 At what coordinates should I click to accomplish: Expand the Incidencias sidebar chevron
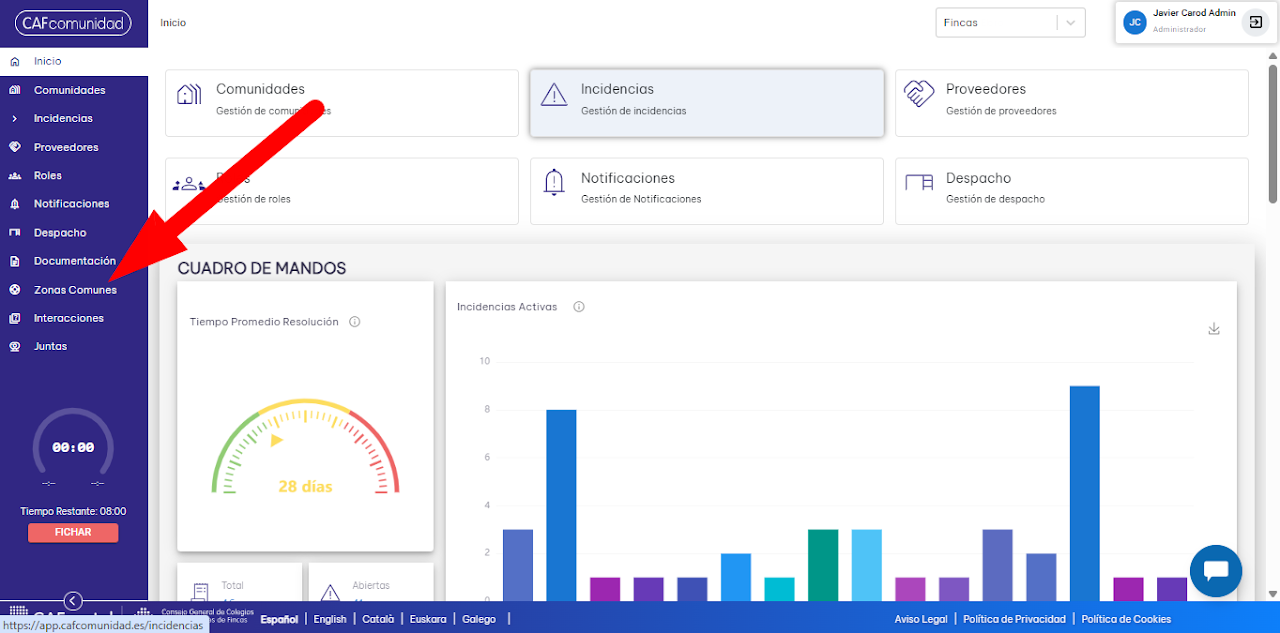(14, 119)
